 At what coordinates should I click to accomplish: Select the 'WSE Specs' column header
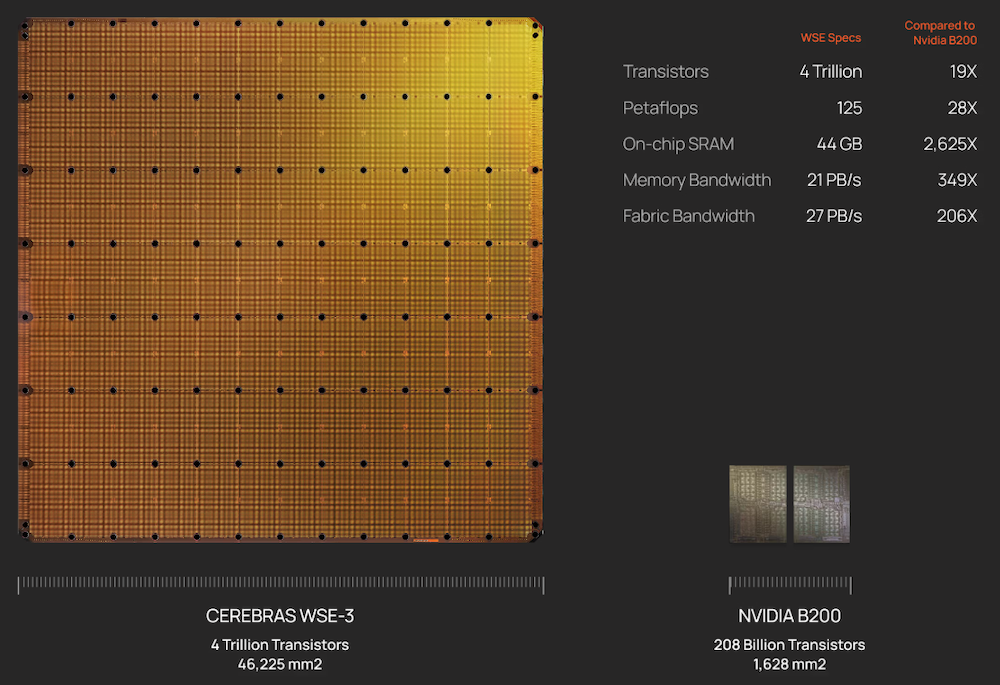[x=830, y=38]
